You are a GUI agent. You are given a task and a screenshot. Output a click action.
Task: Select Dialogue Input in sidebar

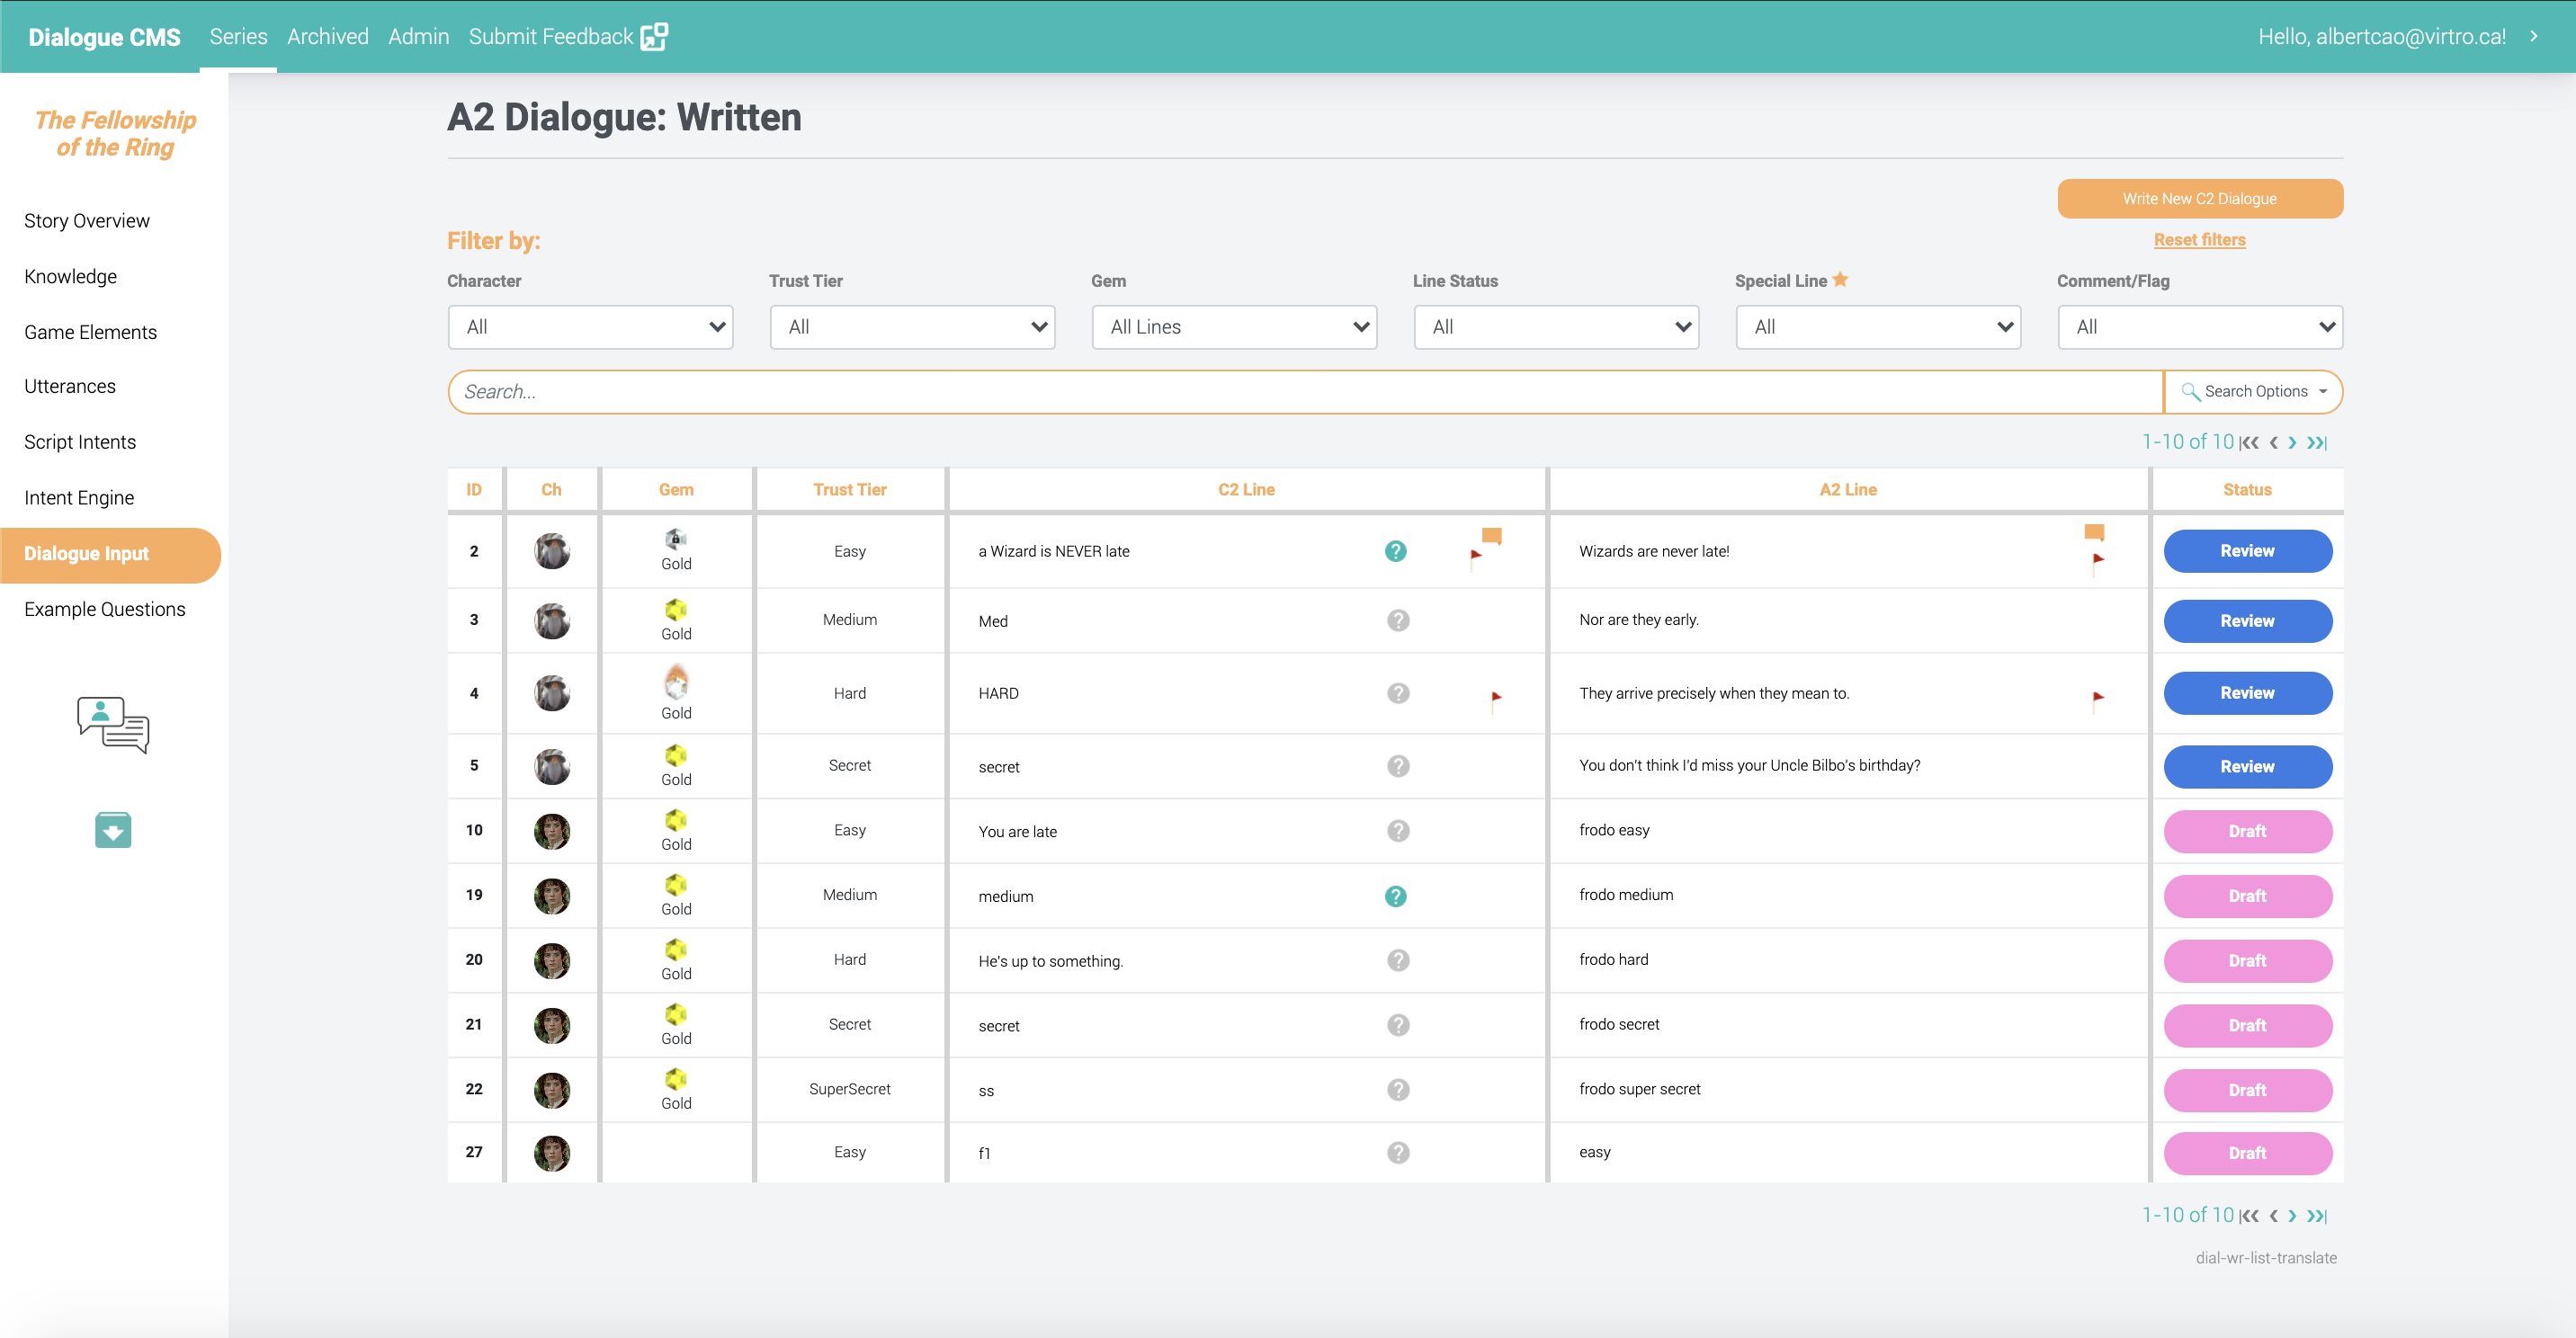pos(110,554)
